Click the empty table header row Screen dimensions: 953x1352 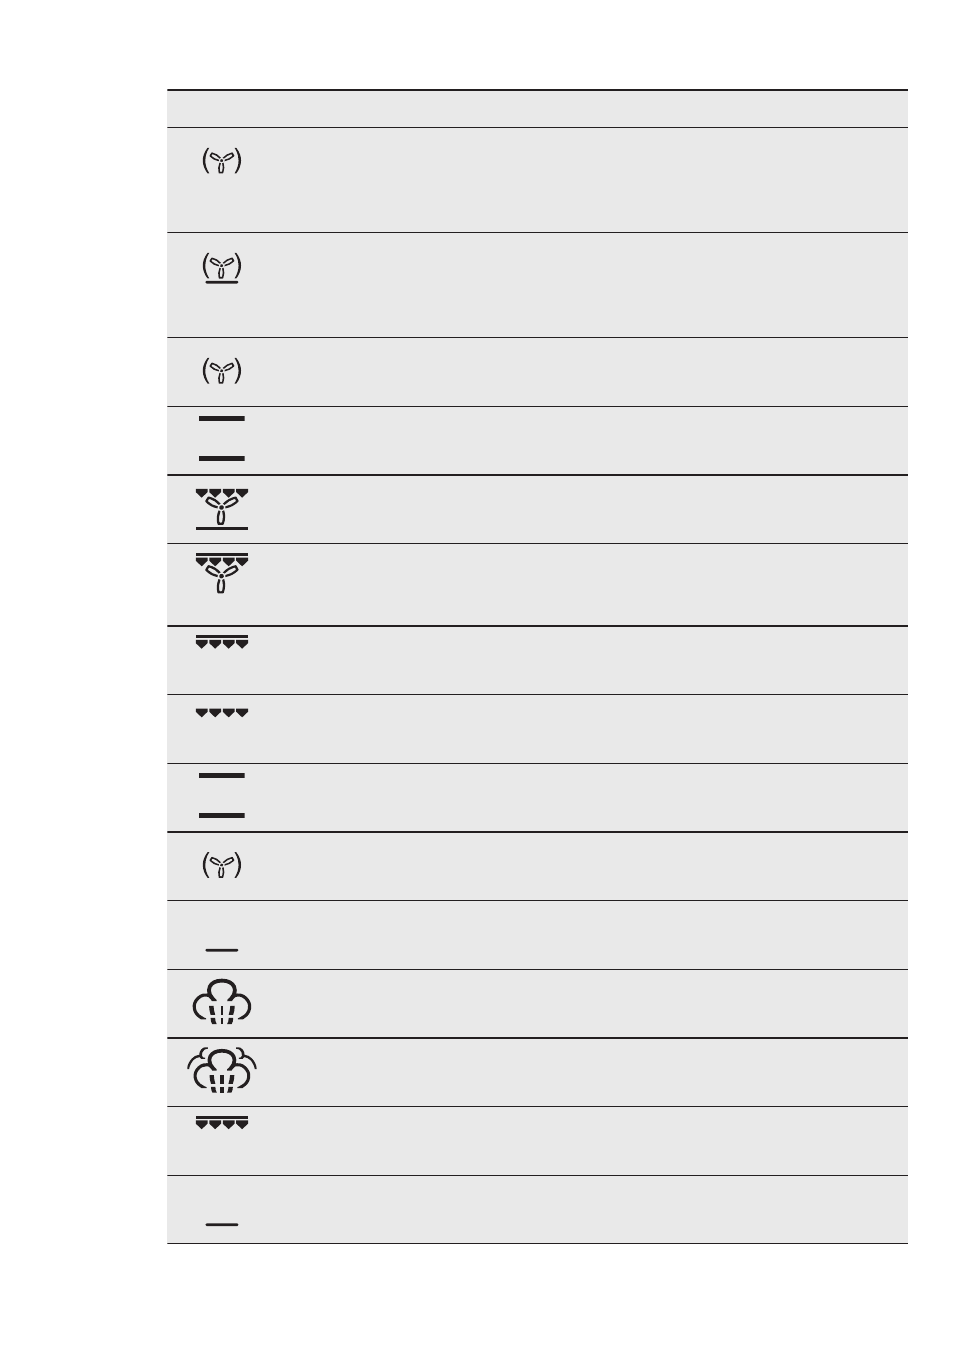click(537, 109)
